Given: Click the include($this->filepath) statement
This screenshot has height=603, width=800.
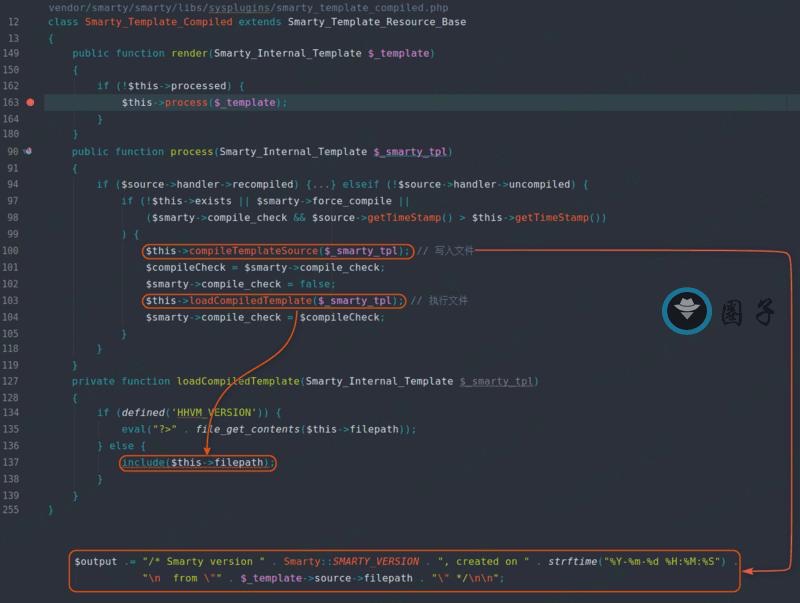Looking at the screenshot, I should coord(197,463).
